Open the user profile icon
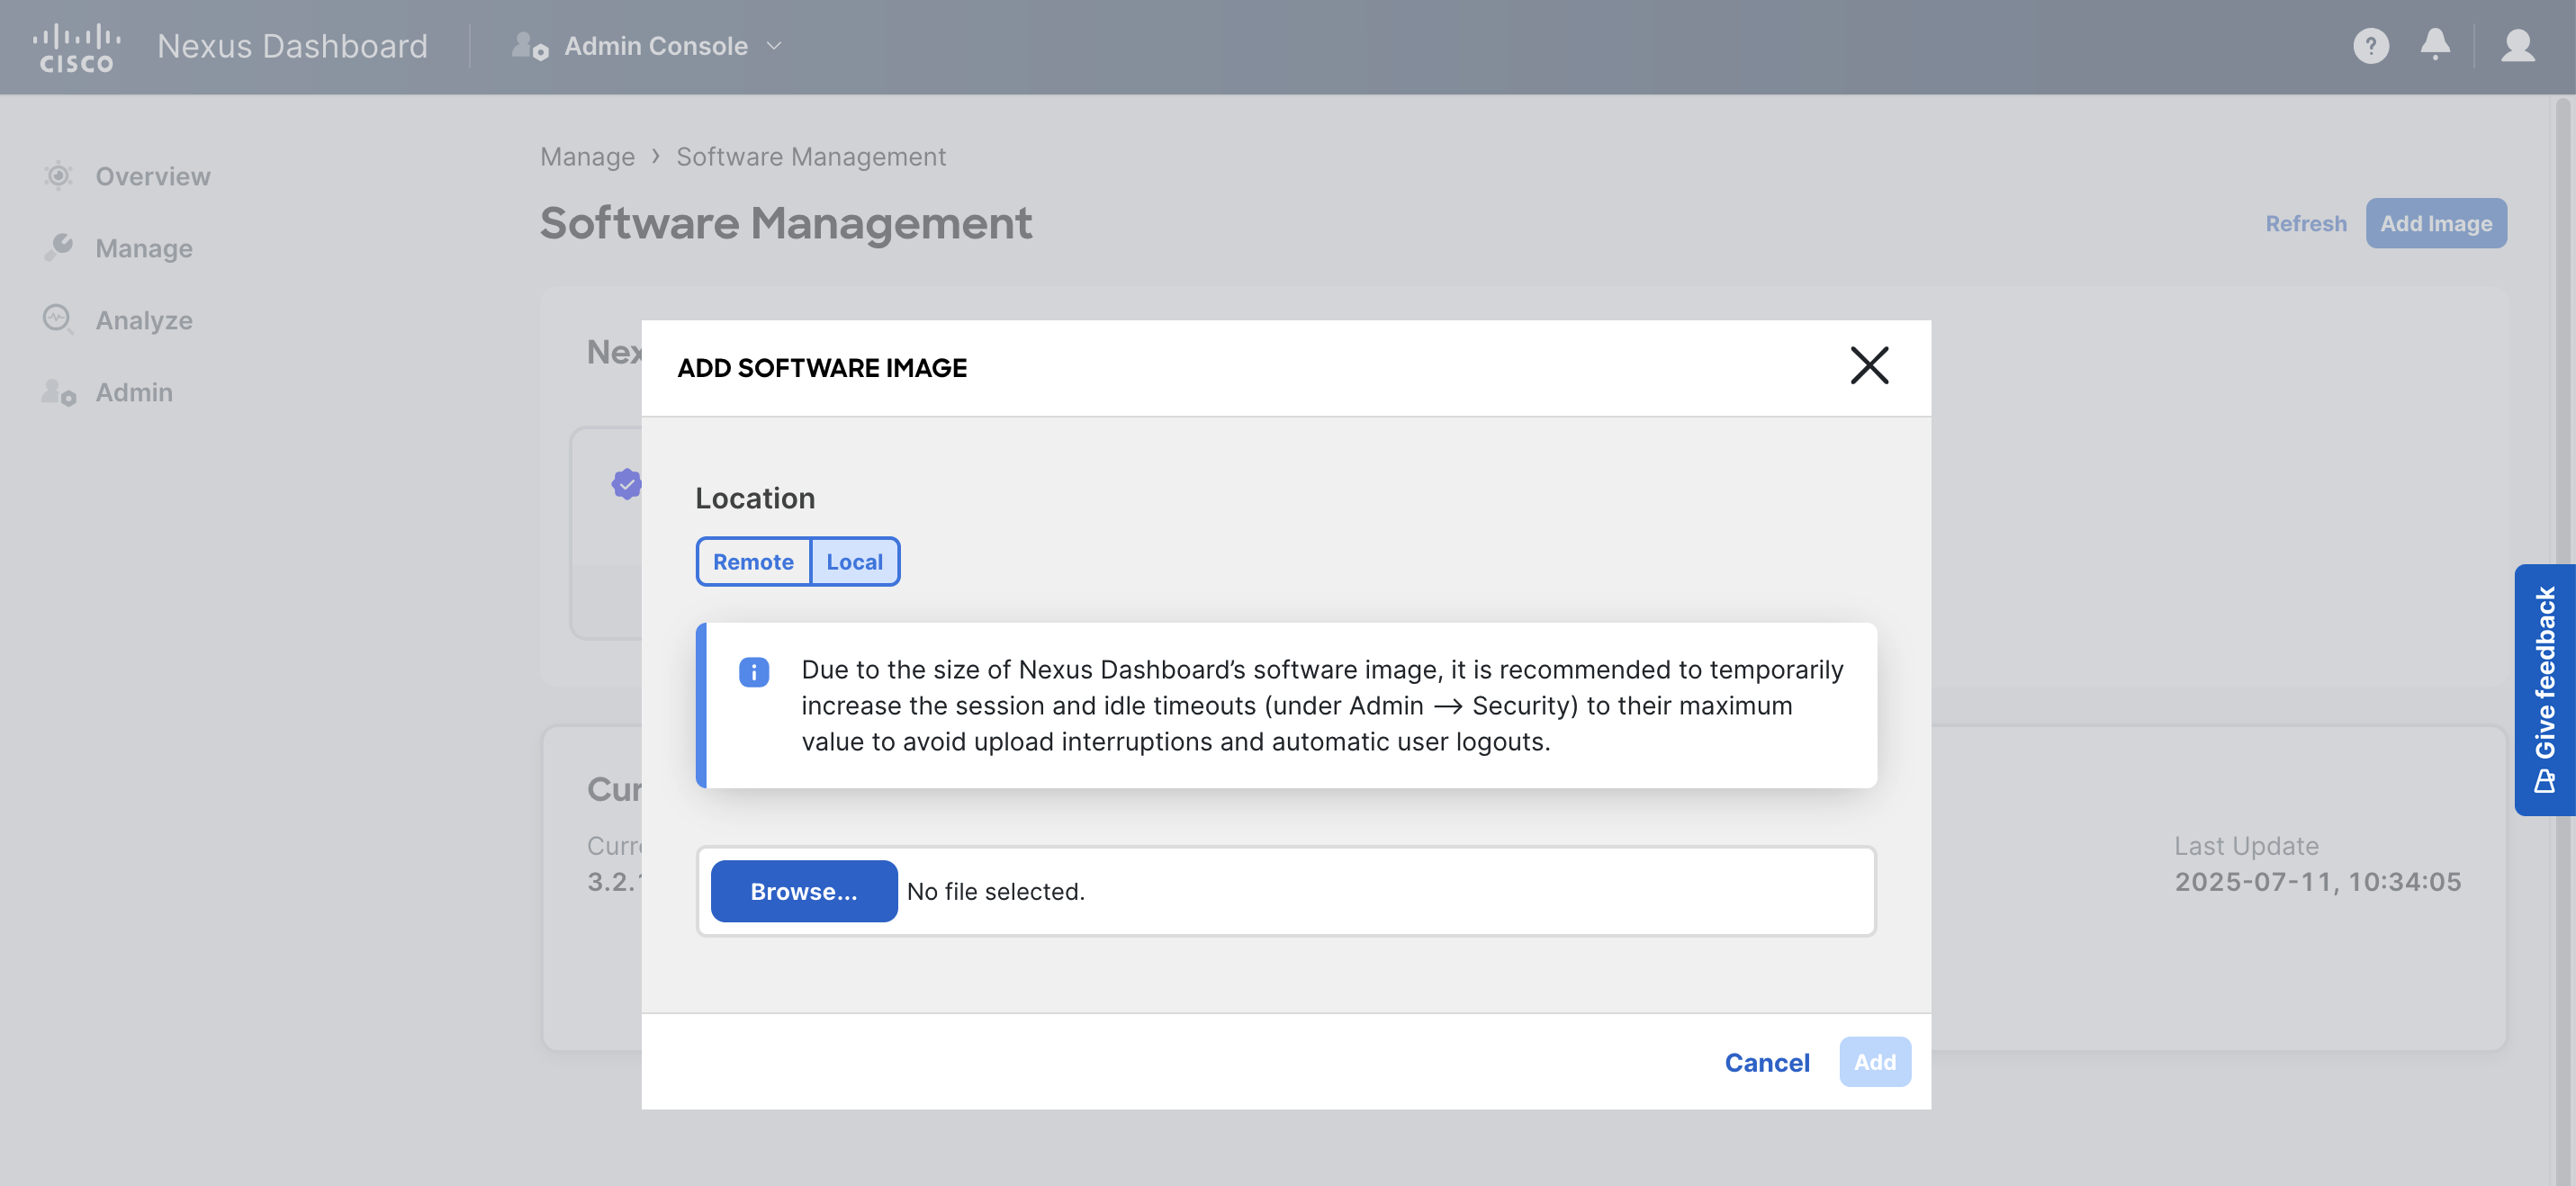 point(2517,46)
